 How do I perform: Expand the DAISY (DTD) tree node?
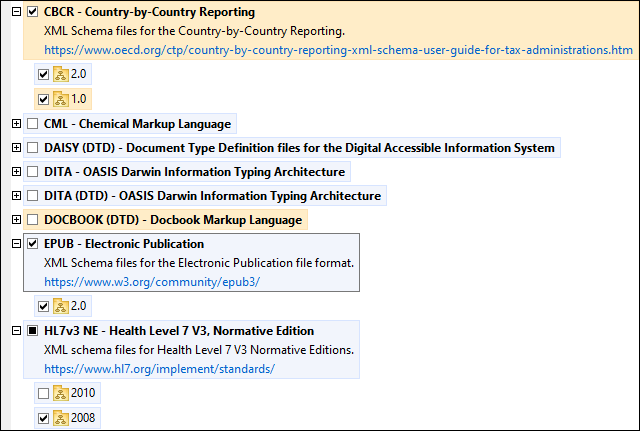click(16, 148)
